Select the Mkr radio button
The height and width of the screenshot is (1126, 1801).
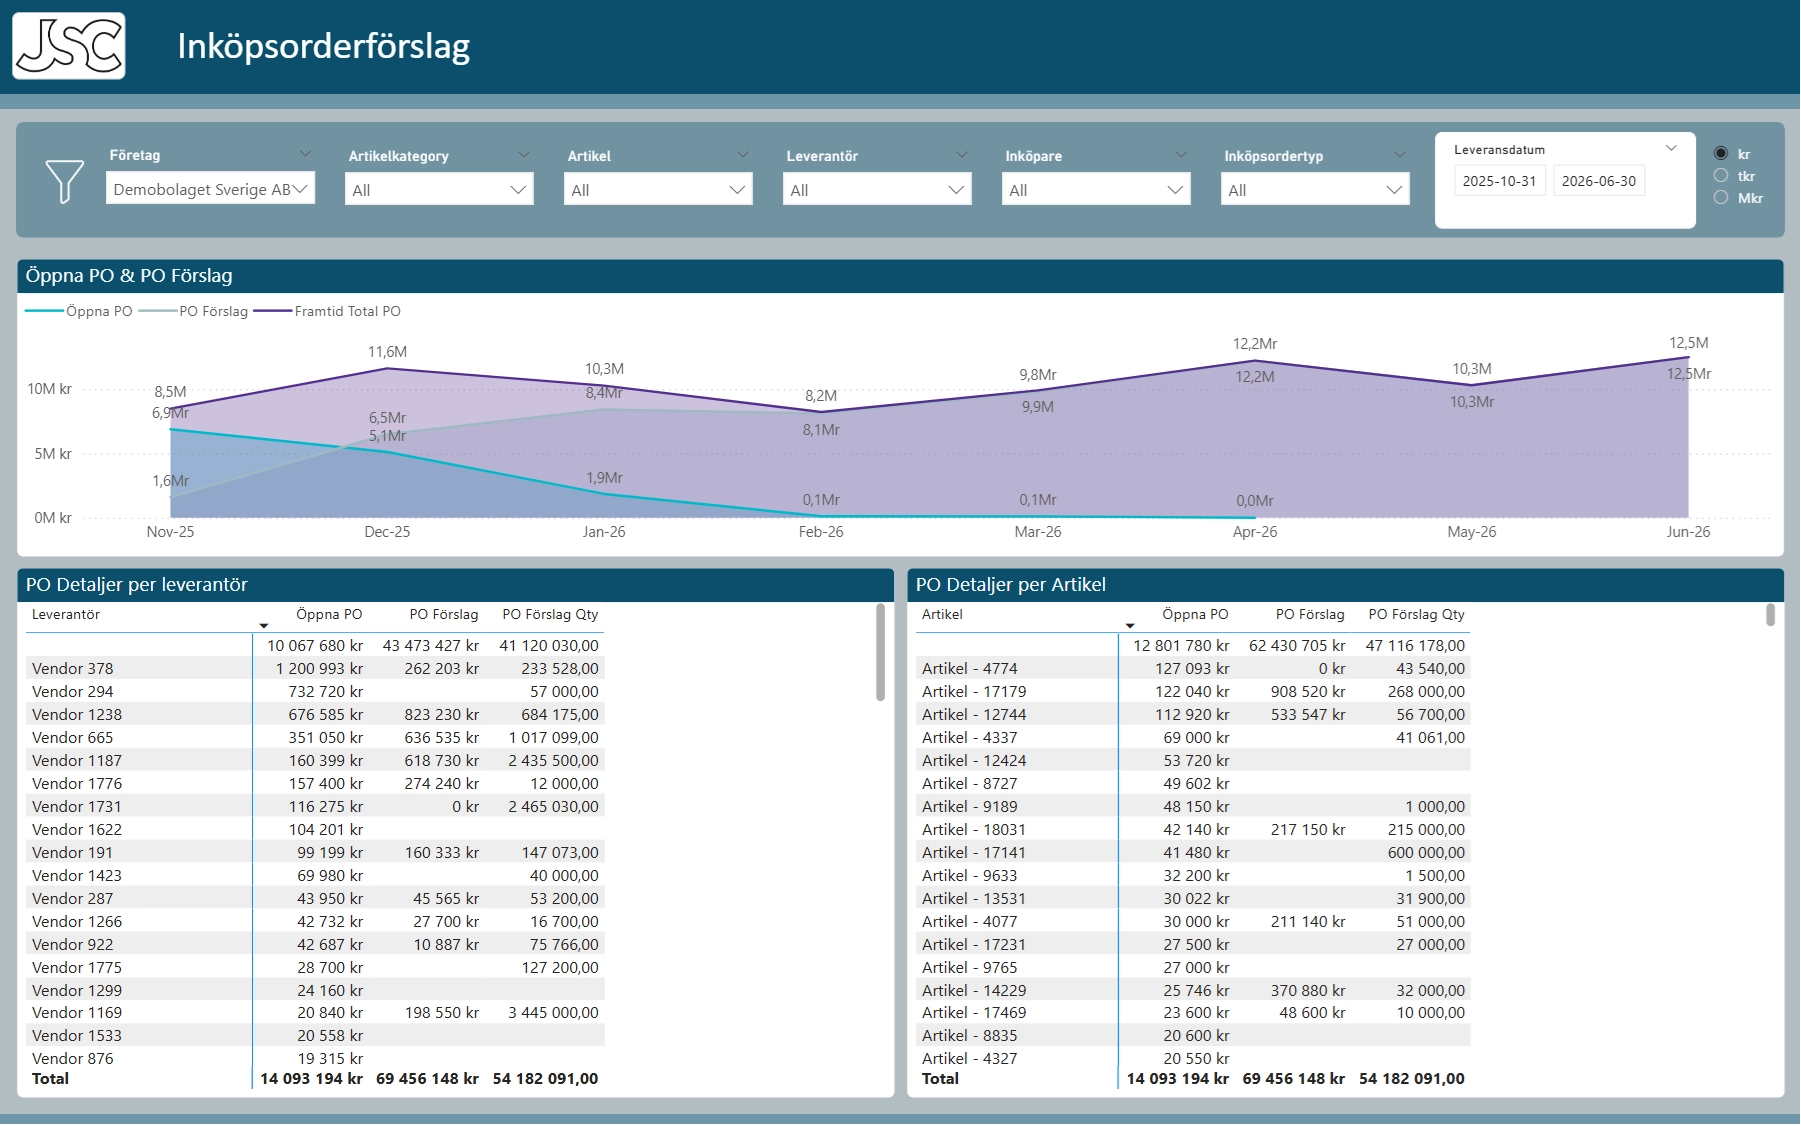pos(1721,198)
